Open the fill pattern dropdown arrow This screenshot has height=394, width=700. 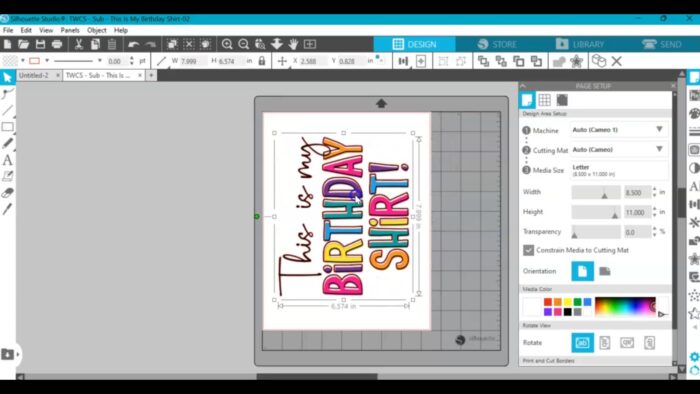click(x=23, y=61)
